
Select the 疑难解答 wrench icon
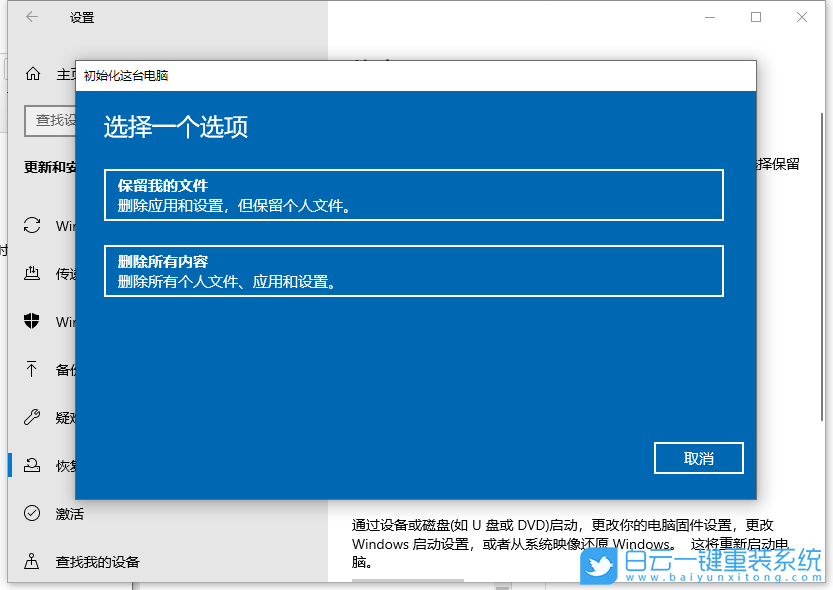tap(29, 417)
